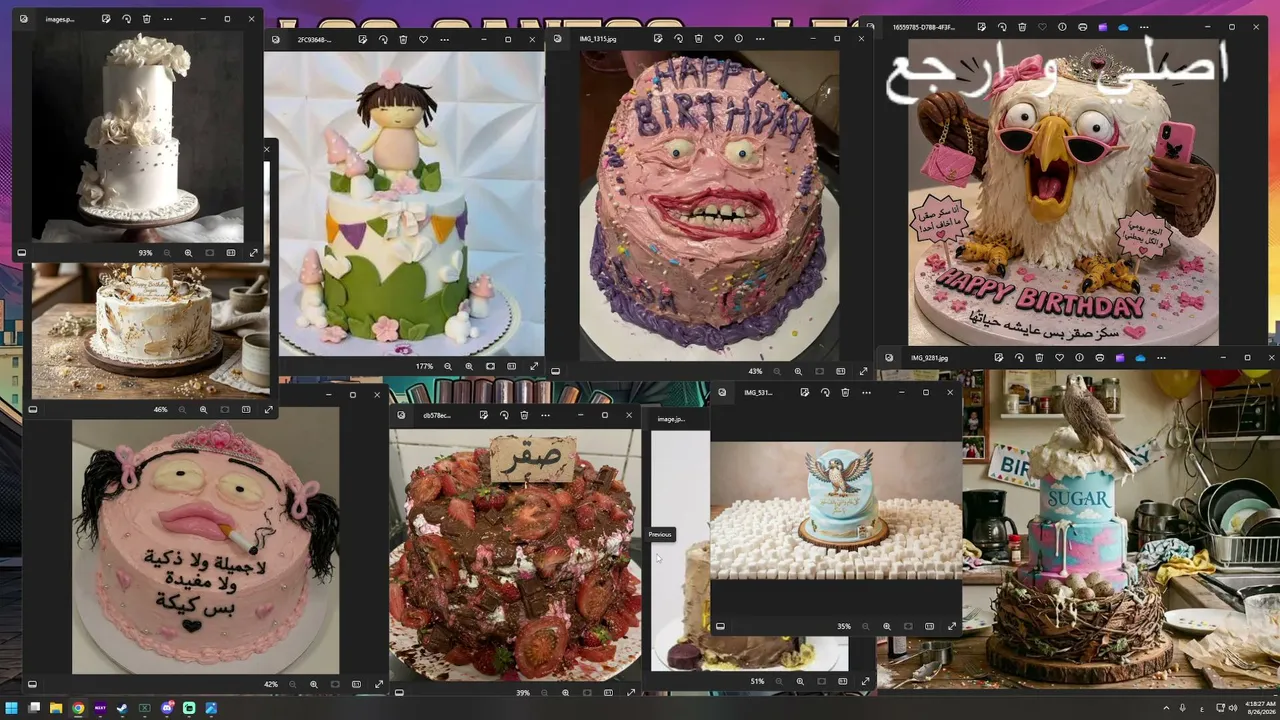Viewport: 1280px width, 720px height.
Task: Open OneDrive from IMG_9281.jpg window
Action: [1140, 357]
